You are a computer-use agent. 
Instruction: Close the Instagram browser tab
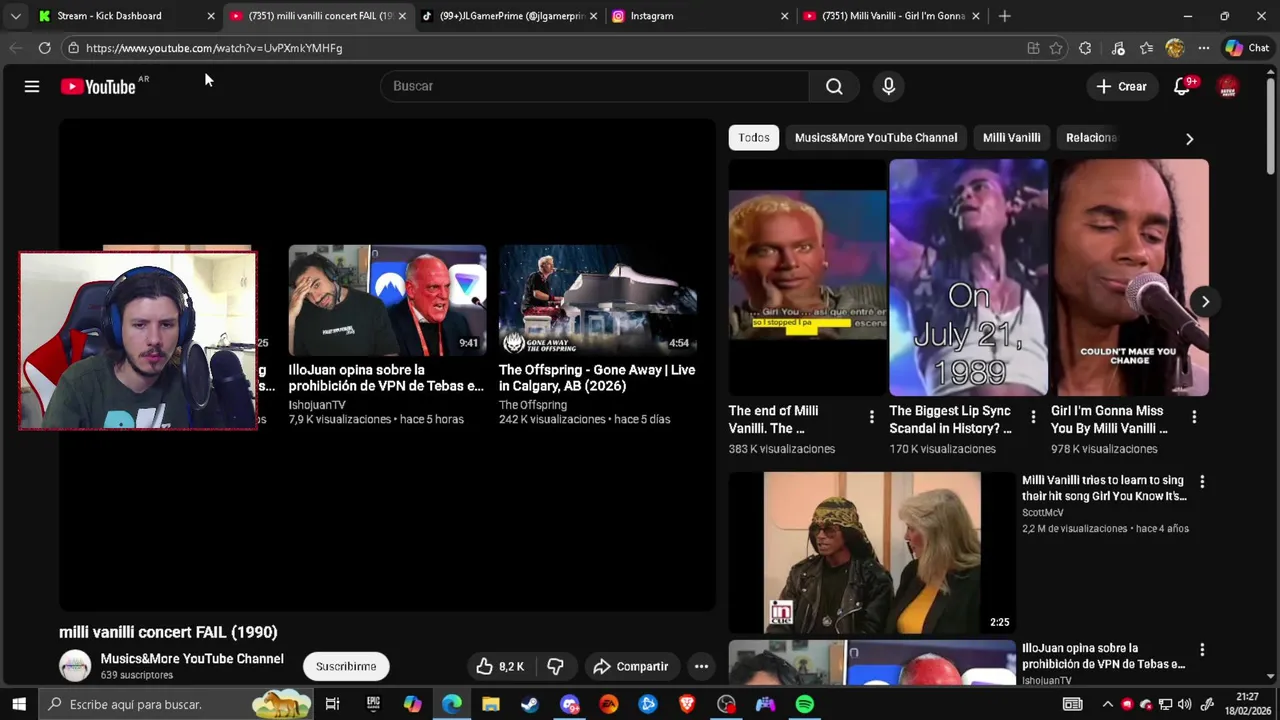[784, 16]
